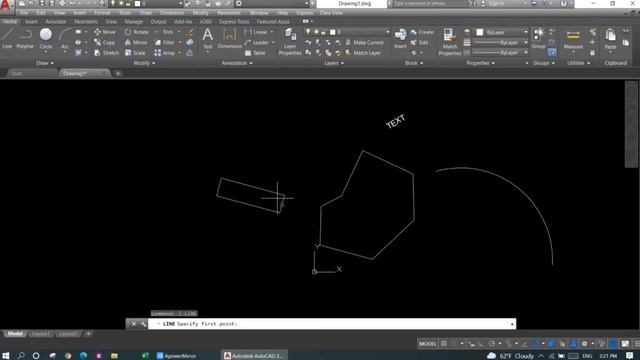Expand the Utilities panel
Screen dimensions: 640x360
coord(578,63)
